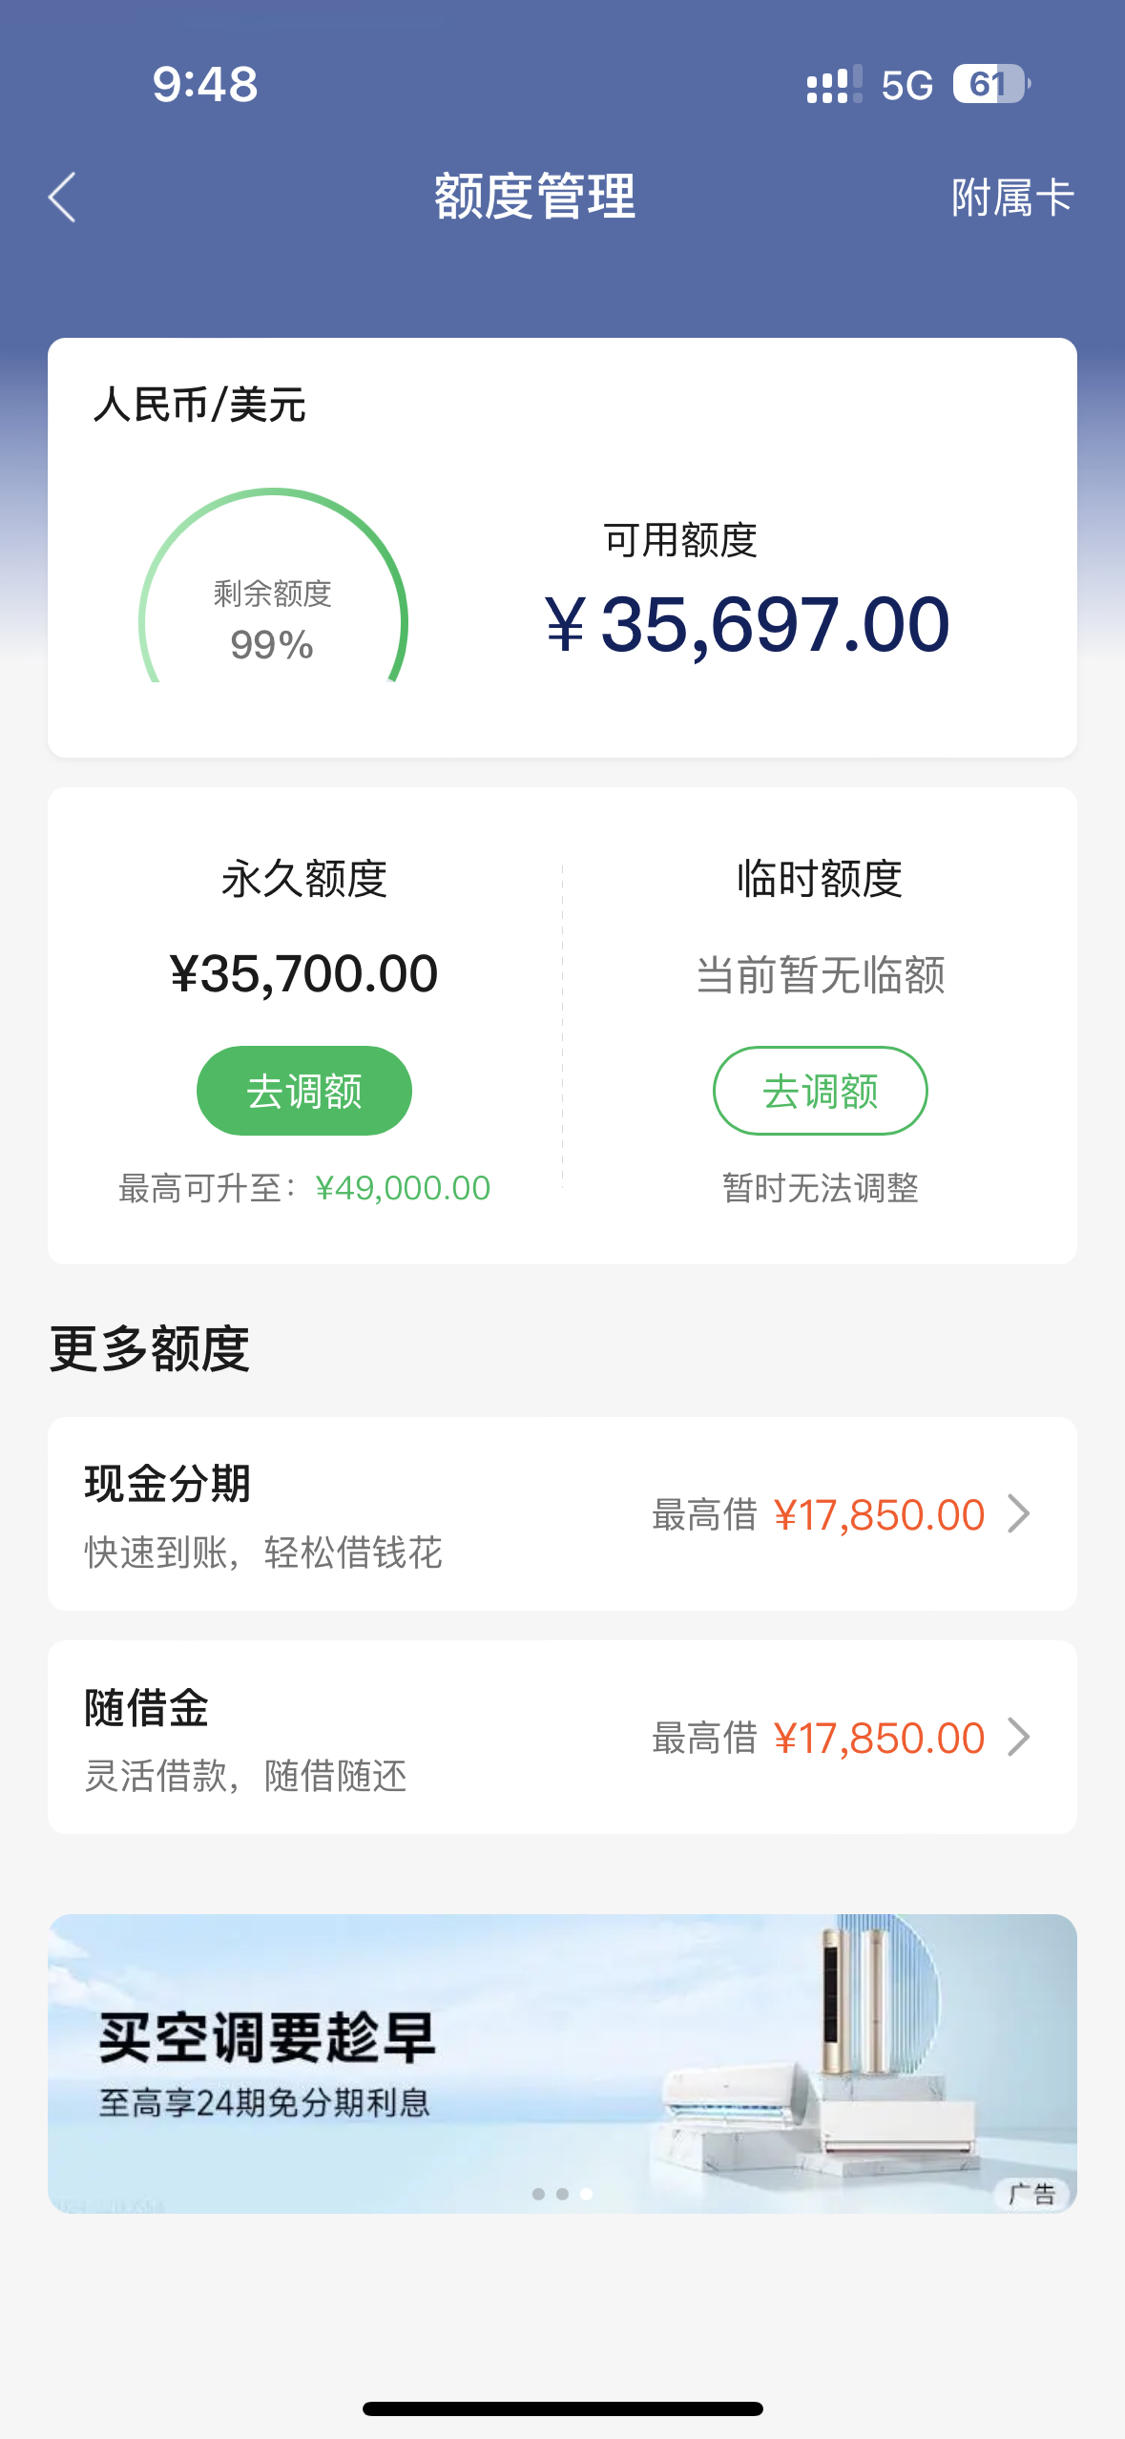Tap the ¥35,697.00 available credit amount

pyautogui.click(x=747, y=625)
